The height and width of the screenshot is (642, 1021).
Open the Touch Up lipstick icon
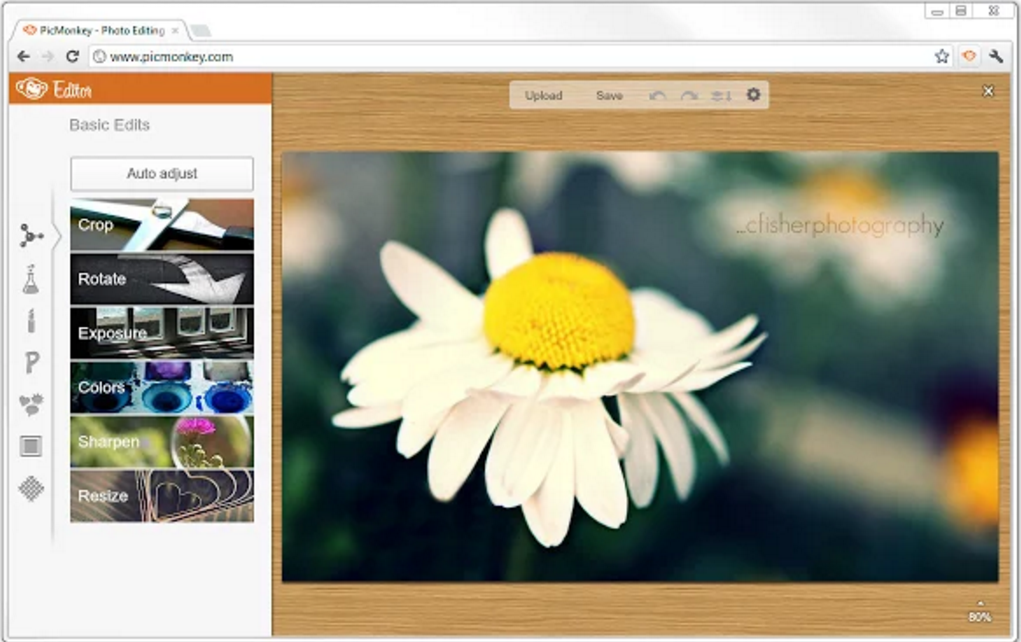point(31,320)
